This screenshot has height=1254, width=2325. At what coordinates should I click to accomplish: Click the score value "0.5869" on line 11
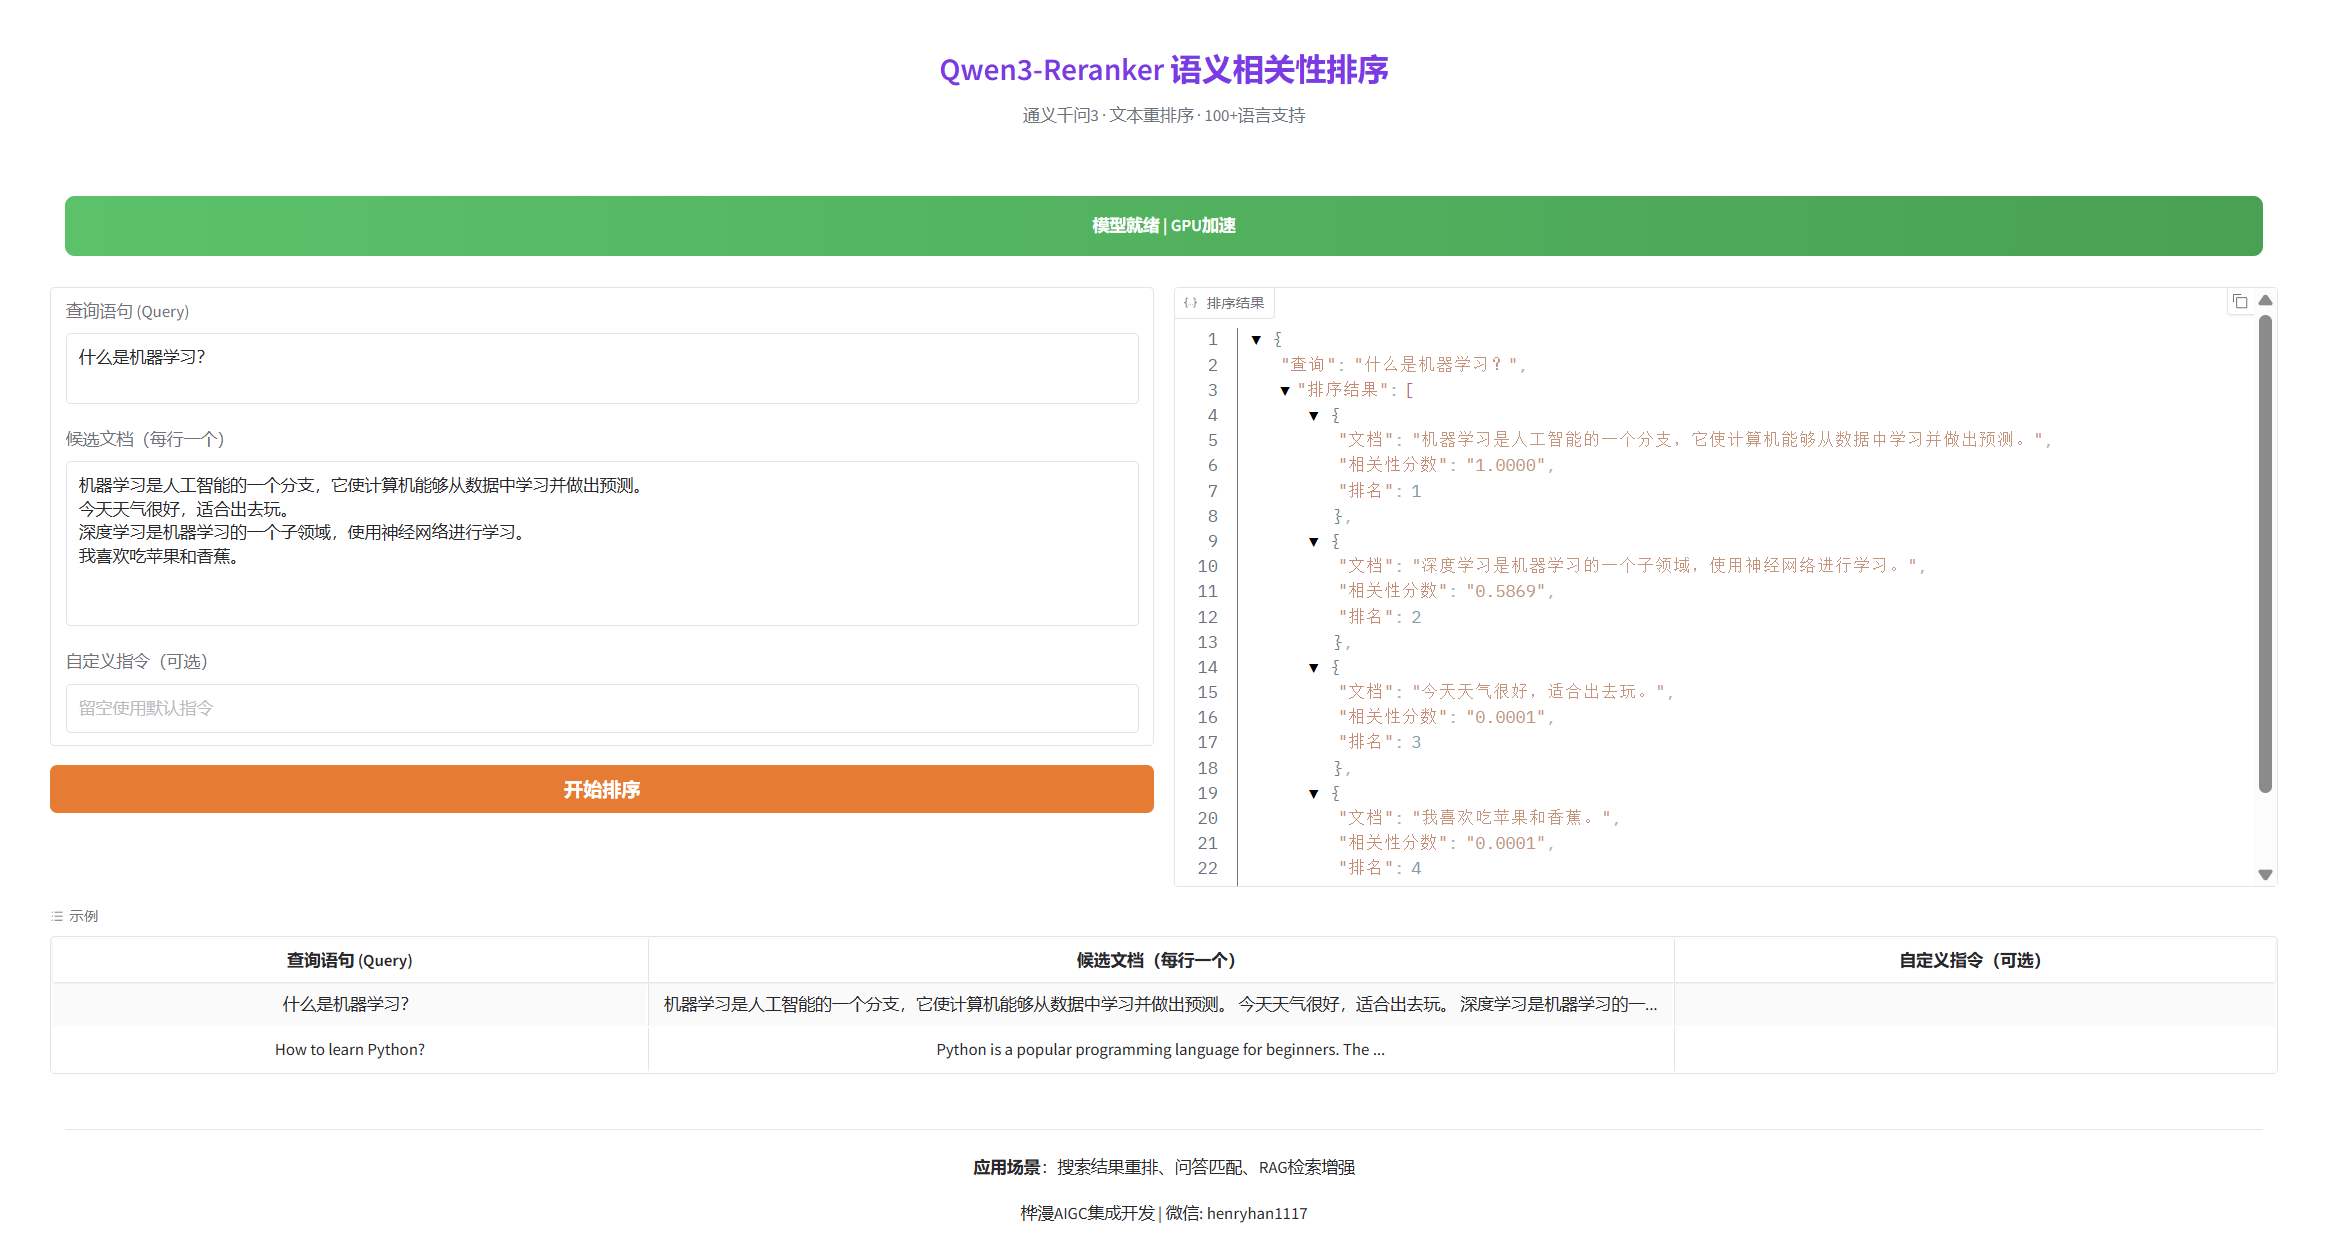click(1506, 591)
